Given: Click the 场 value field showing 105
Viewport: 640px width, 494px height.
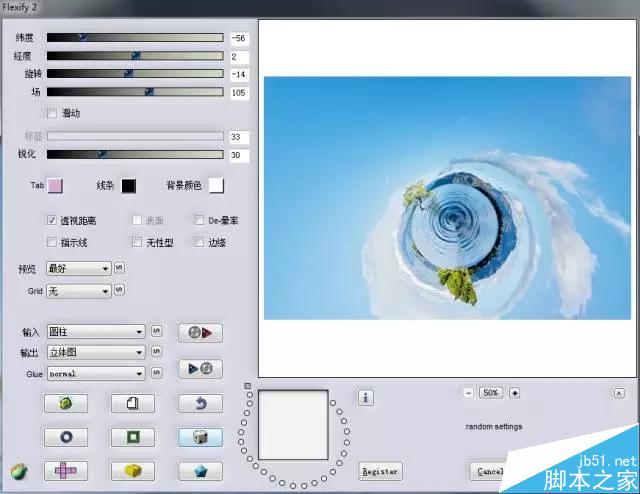Looking at the screenshot, I should (x=239, y=93).
